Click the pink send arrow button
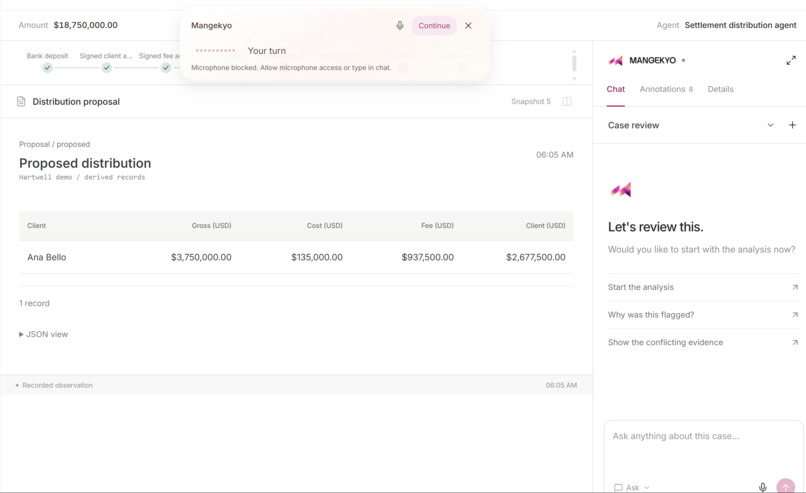The image size is (806, 493). (x=785, y=486)
